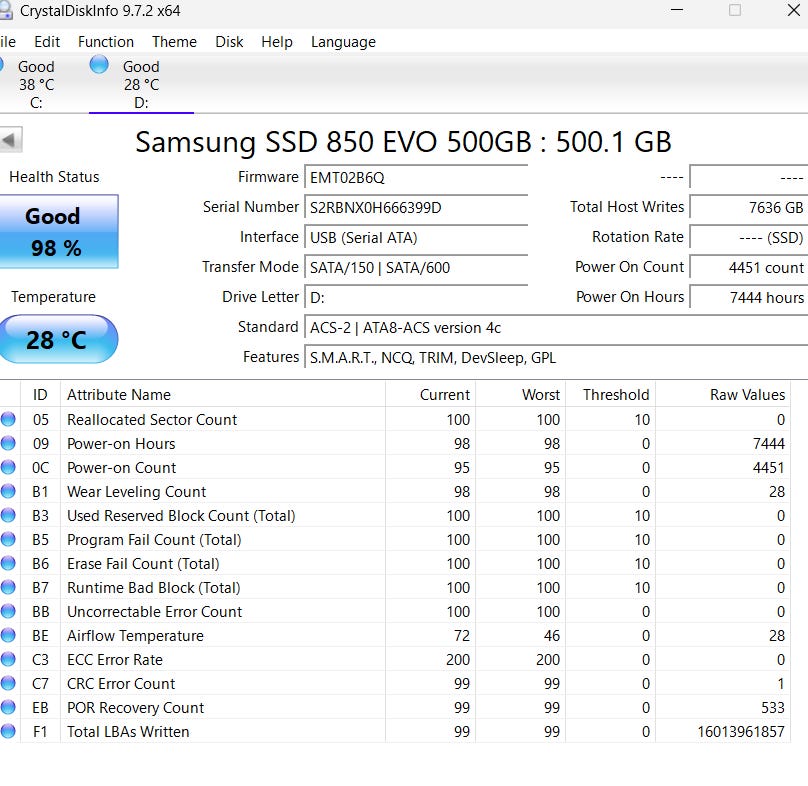
Task: Click status orb for Wear Leveling Count
Action: pos(8,491)
